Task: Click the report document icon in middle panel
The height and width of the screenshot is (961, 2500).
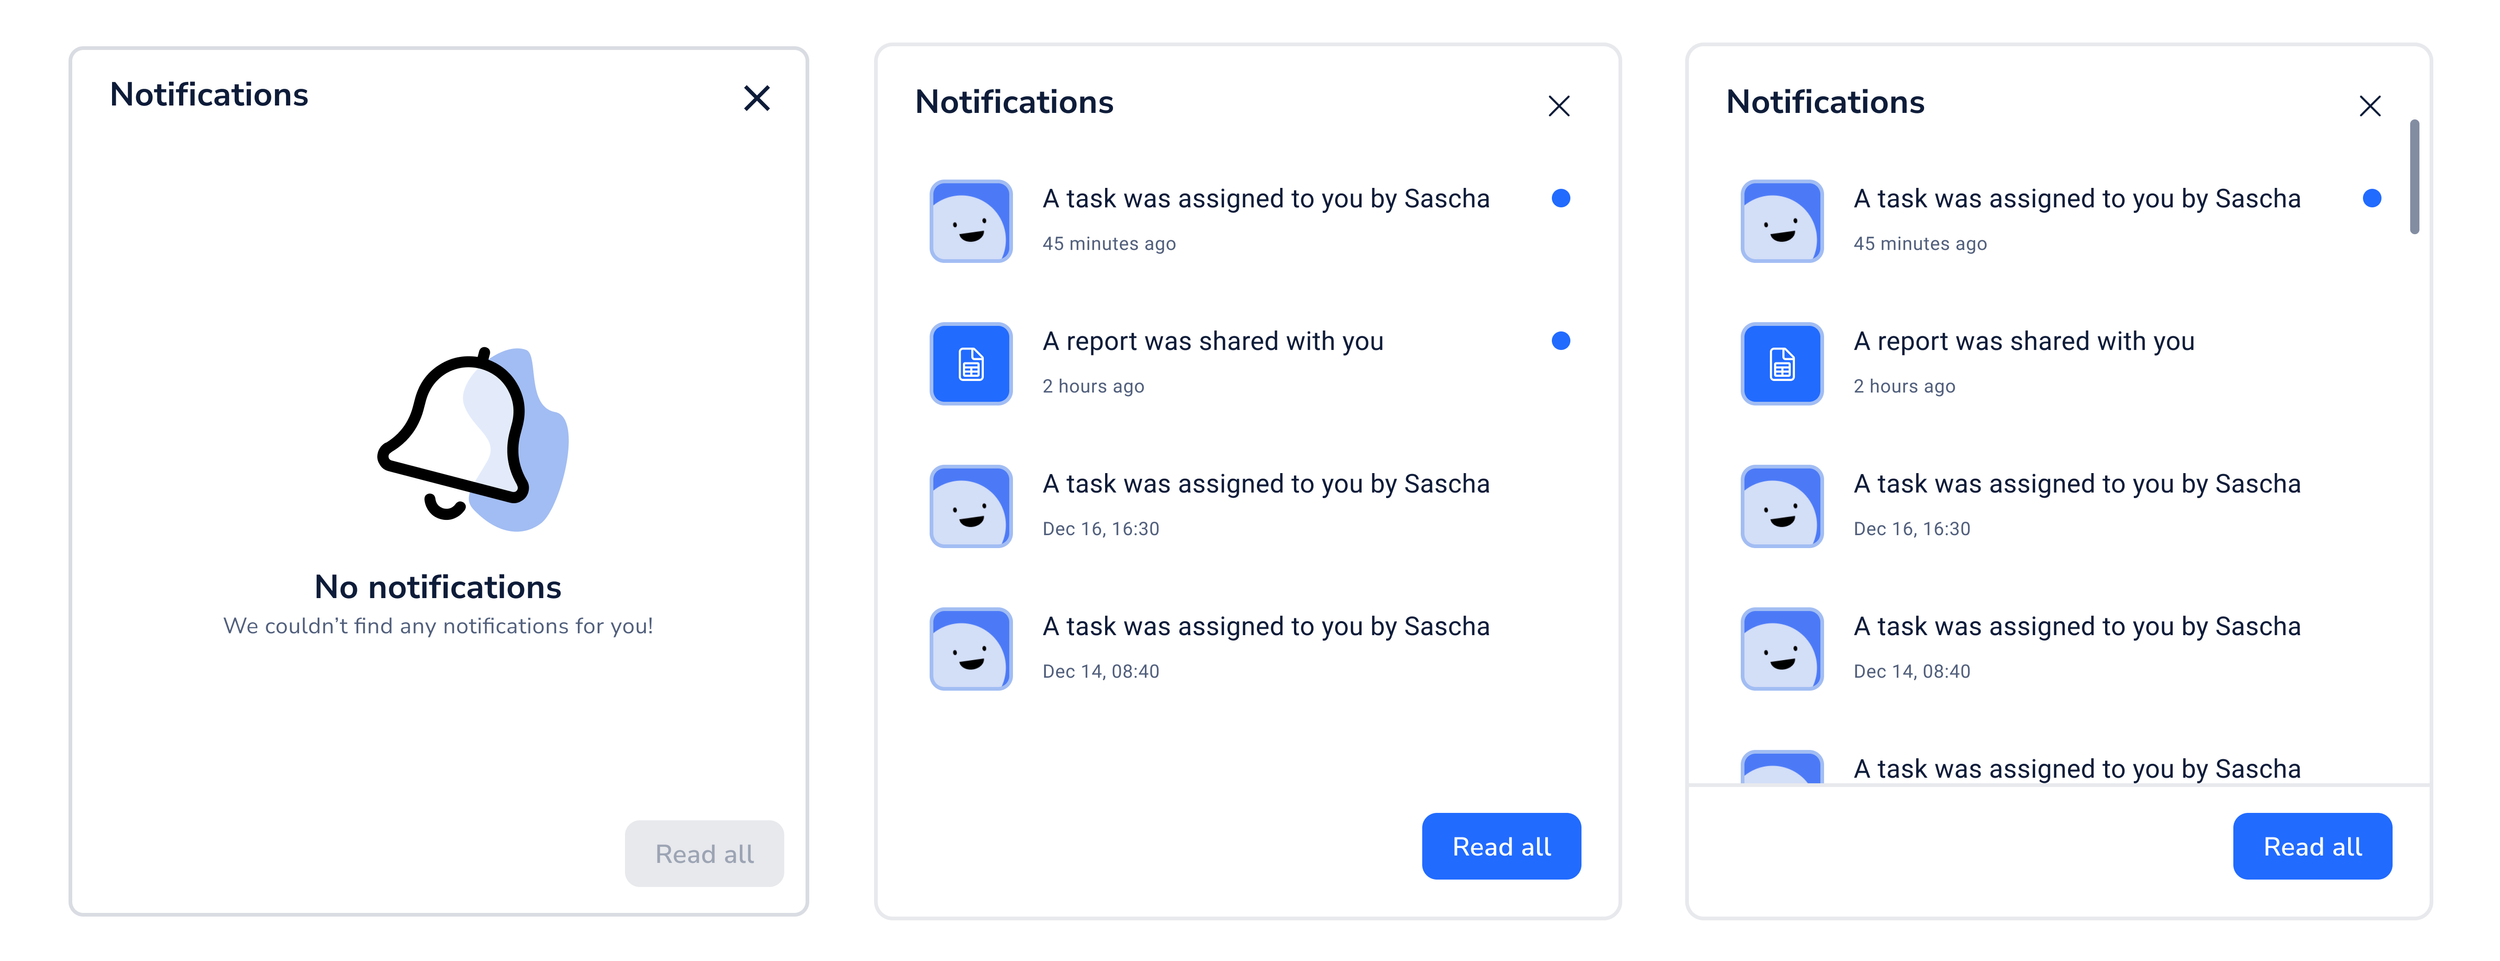Action: tap(971, 364)
